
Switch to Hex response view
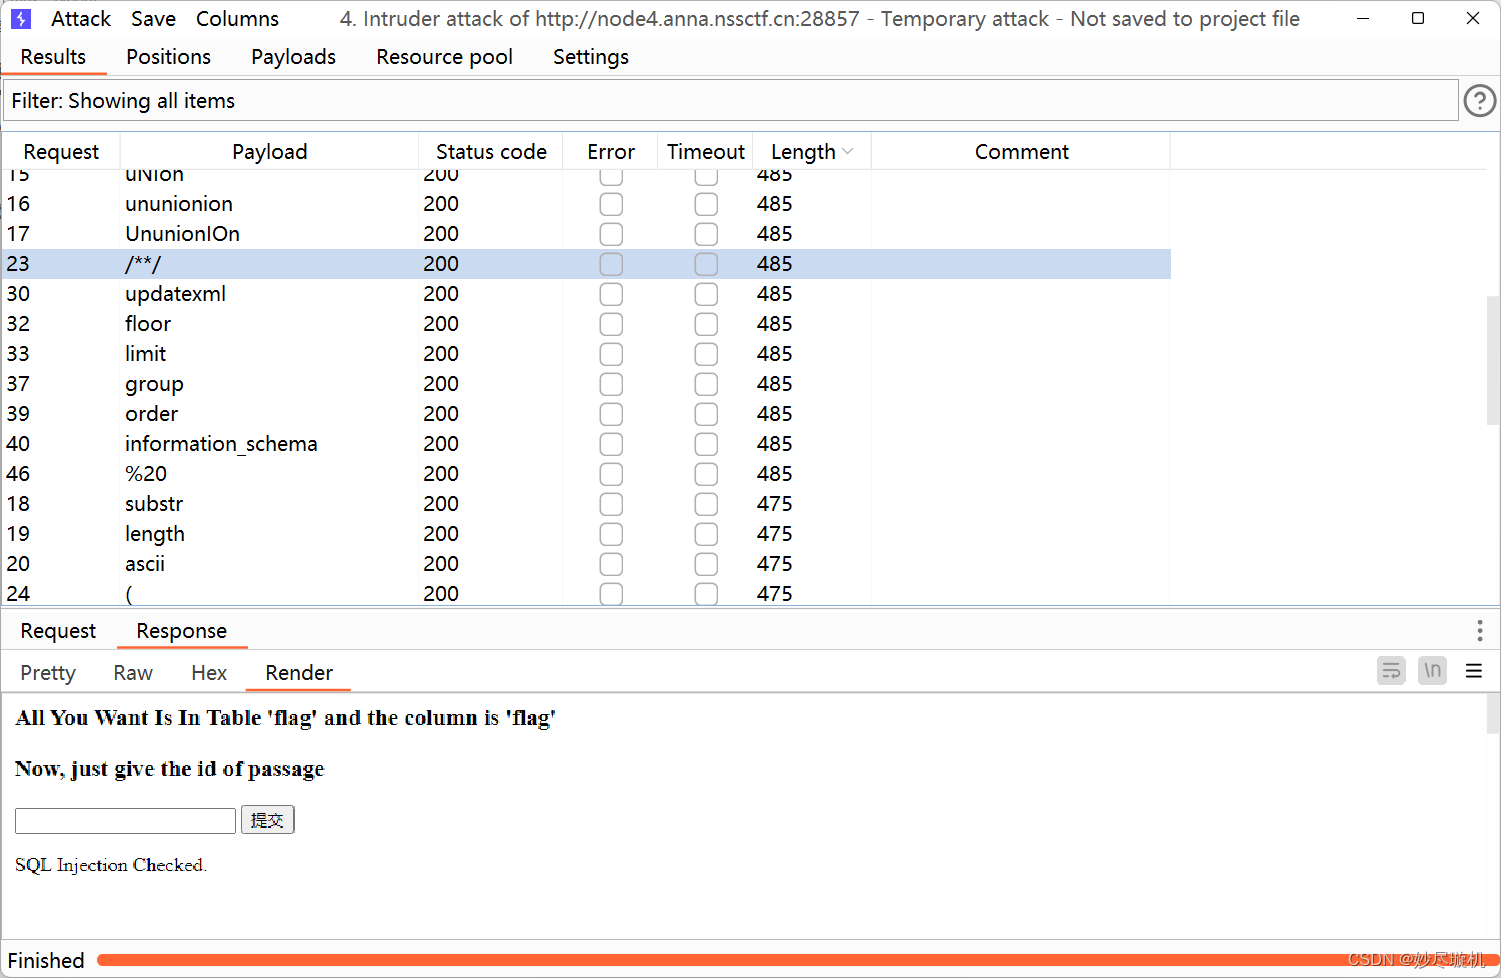click(x=209, y=673)
